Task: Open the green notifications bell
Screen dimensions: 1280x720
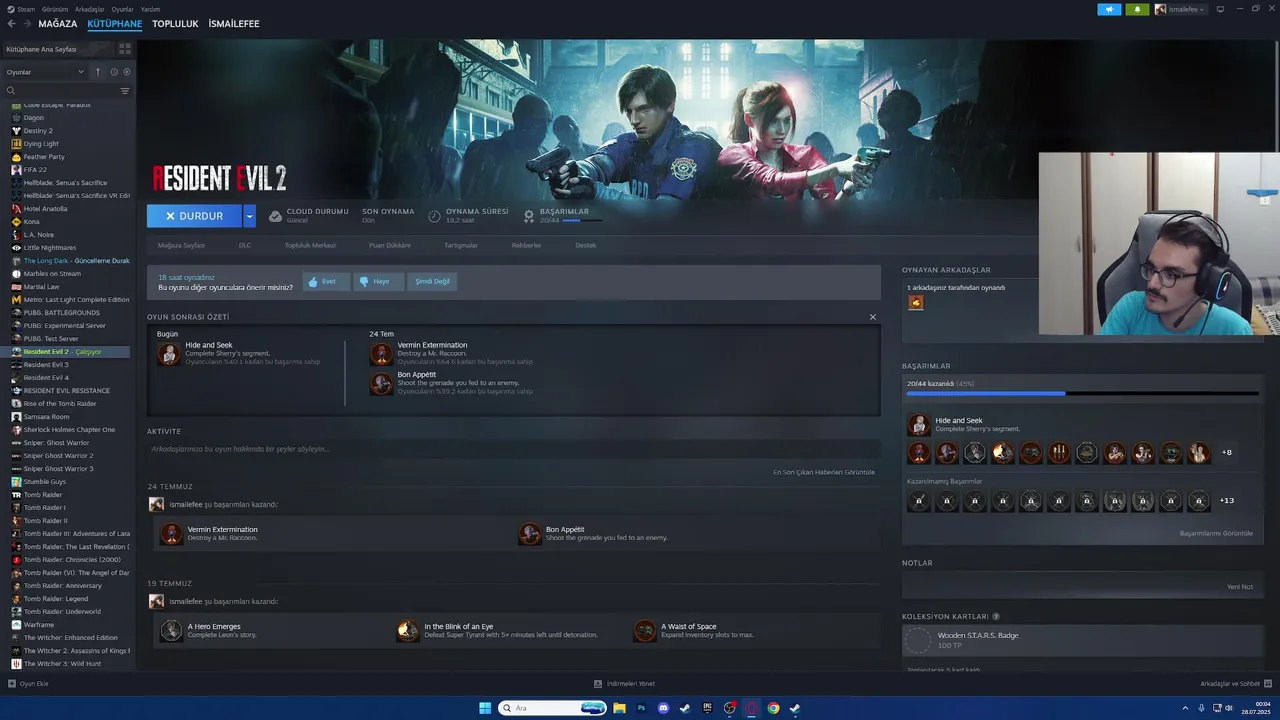Action: pos(1137,9)
